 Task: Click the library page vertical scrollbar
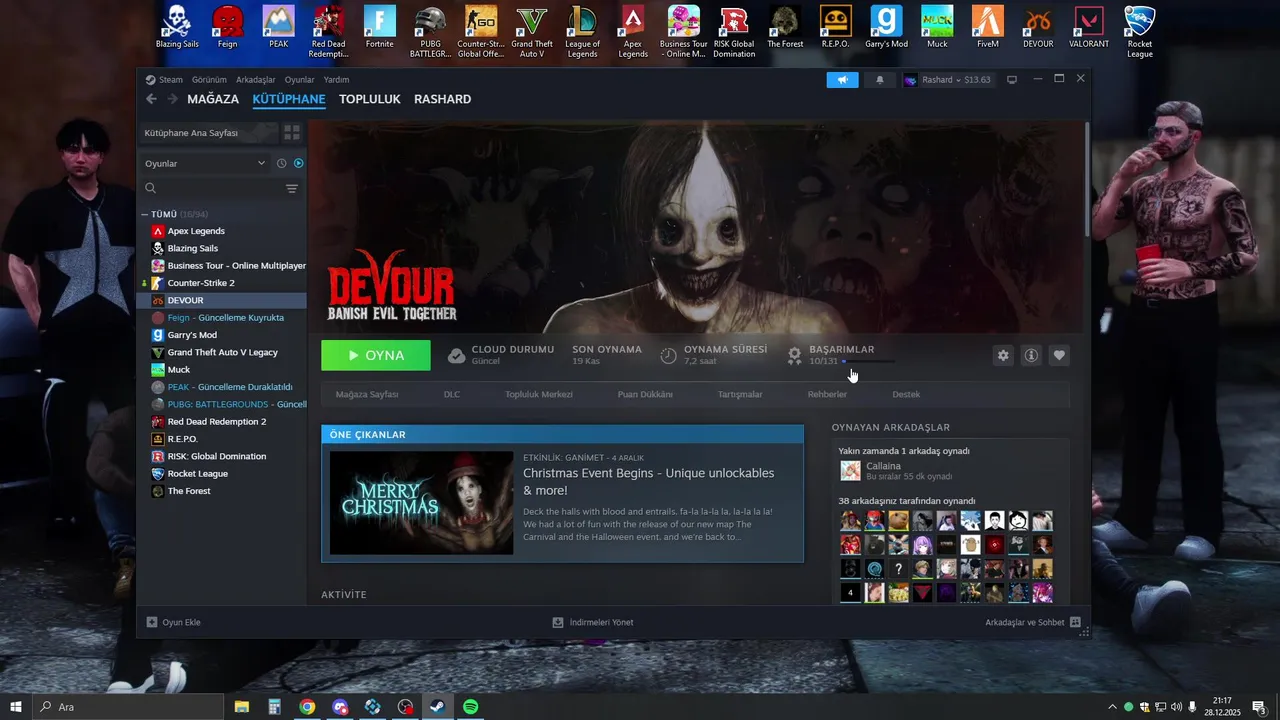tap(1087, 180)
